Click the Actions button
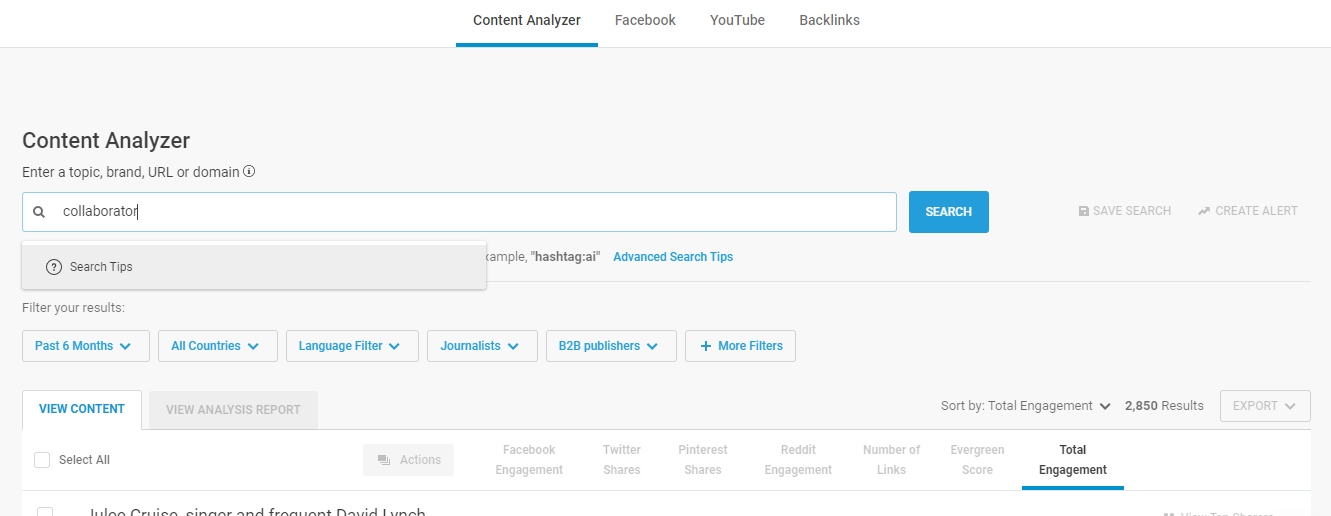The height and width of the screenshot is (516, 1331). click(408, 460)
